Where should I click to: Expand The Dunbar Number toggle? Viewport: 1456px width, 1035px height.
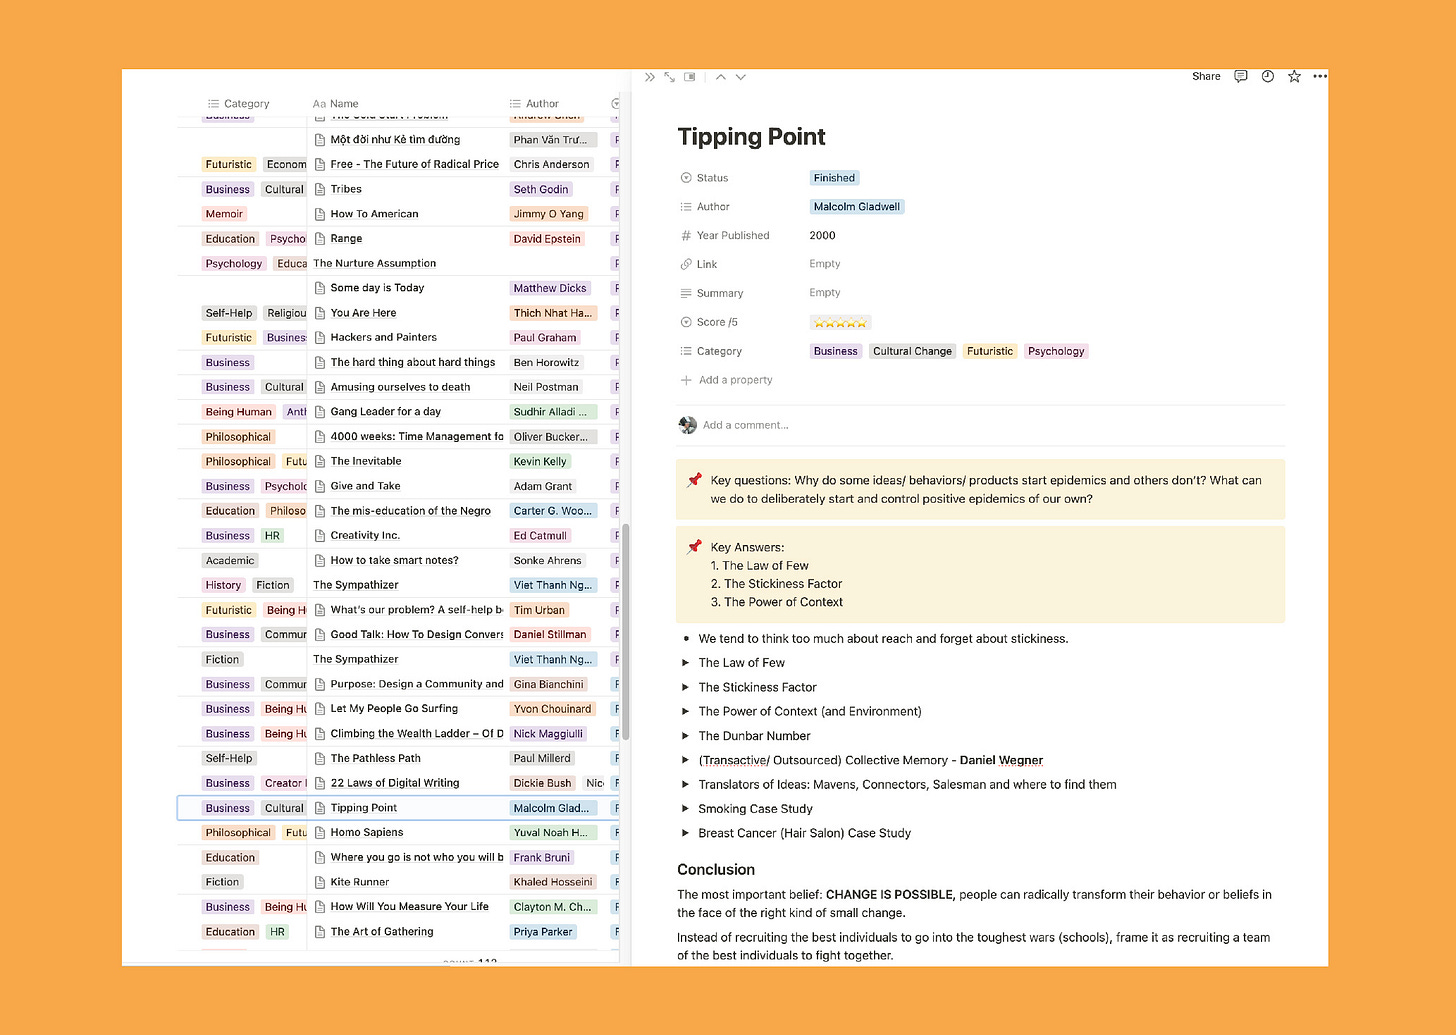(x=685, y=736)
